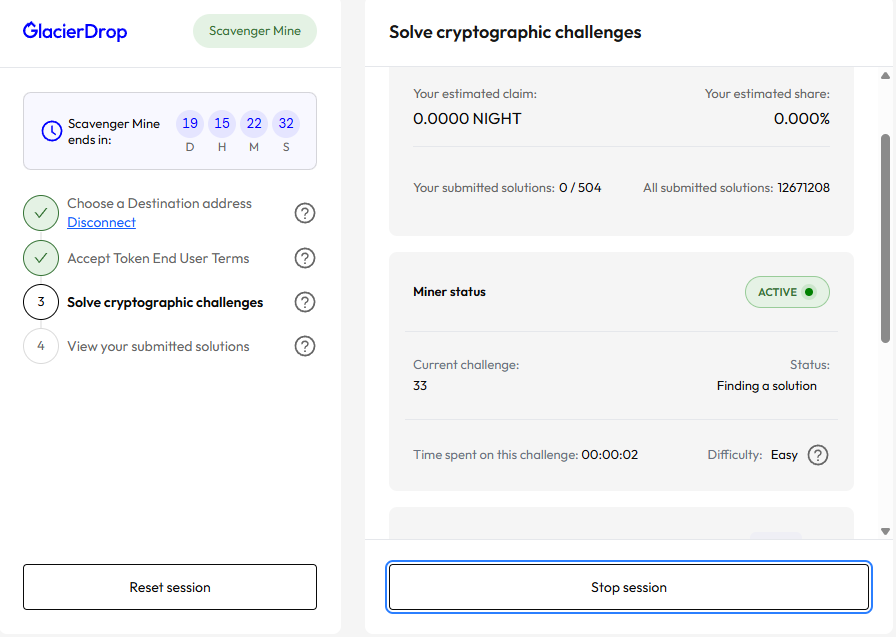The width and height of the screenshot is (896, 637).
Task: Go to View your submitted solutions step
Action: [158, 346]
